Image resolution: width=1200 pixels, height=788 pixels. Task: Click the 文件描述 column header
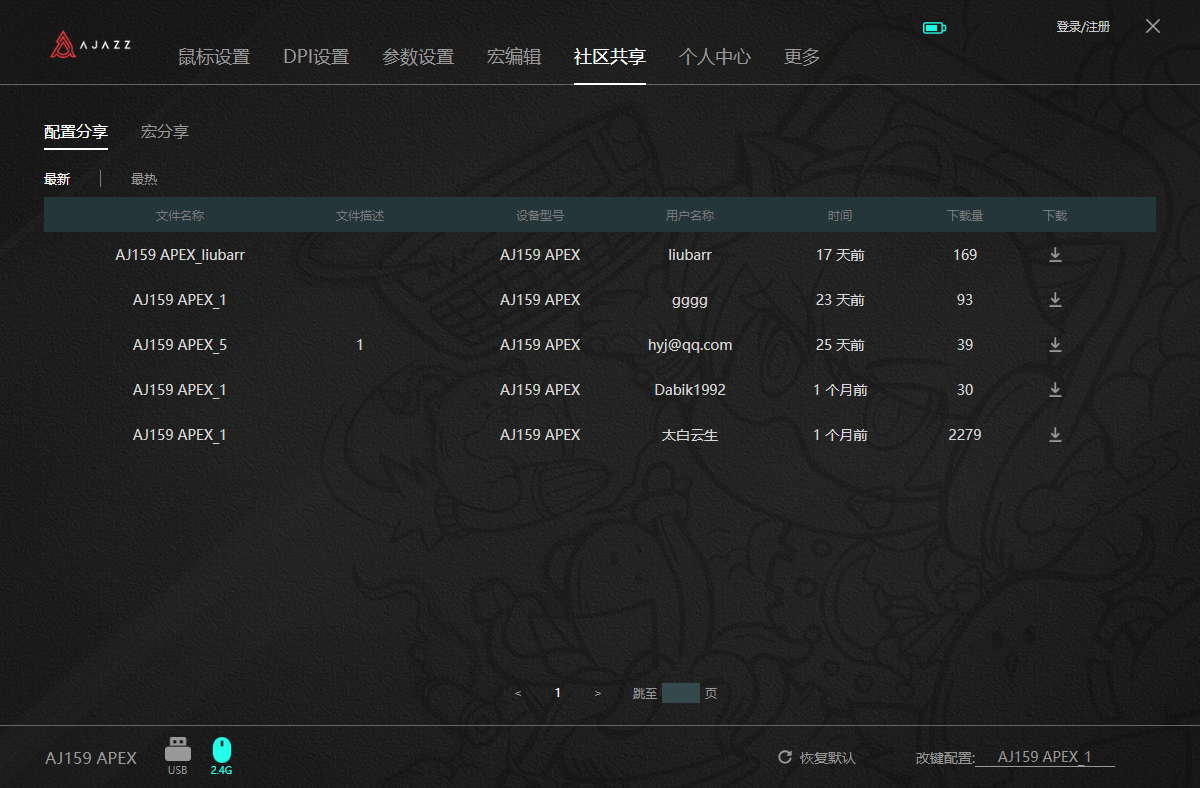[x=360, y=215]
